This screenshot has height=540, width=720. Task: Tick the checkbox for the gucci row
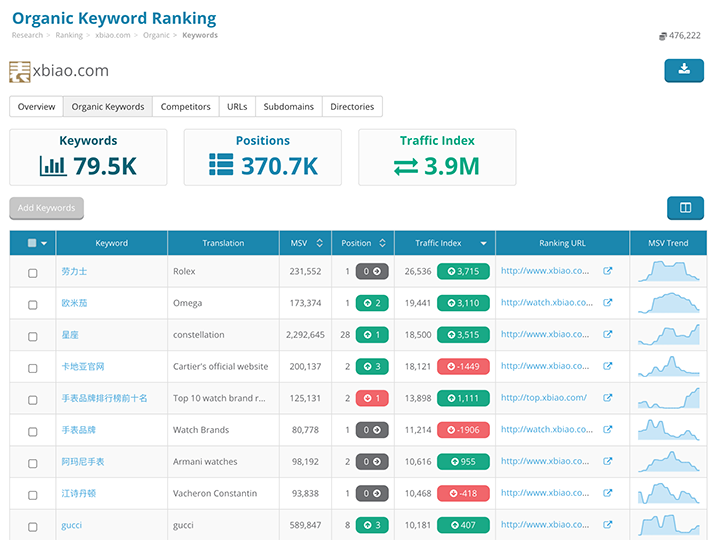coord(33,526)
